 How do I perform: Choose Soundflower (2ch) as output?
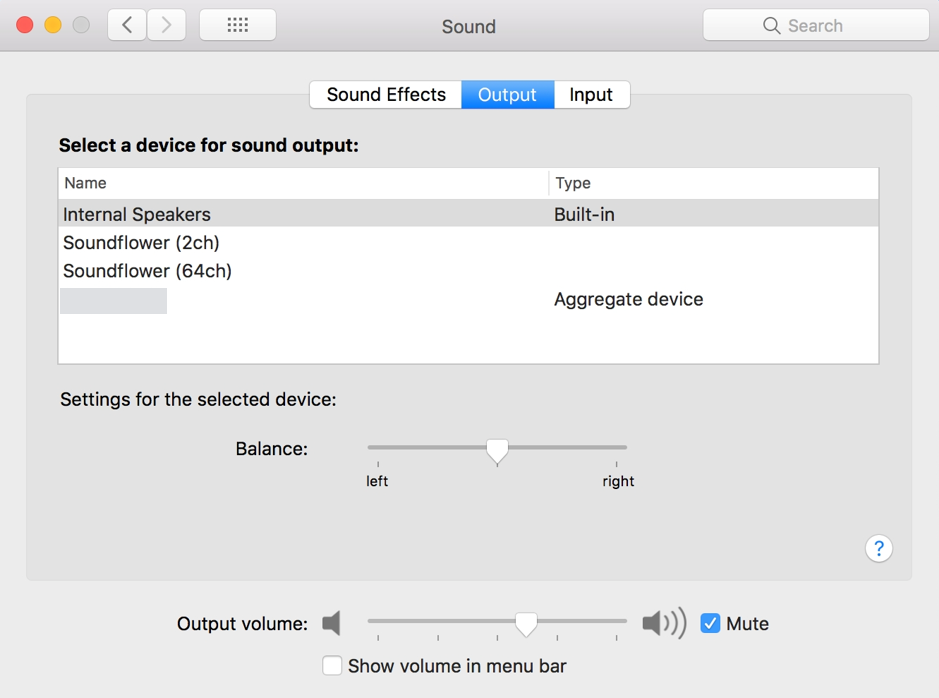click(141, 242)
